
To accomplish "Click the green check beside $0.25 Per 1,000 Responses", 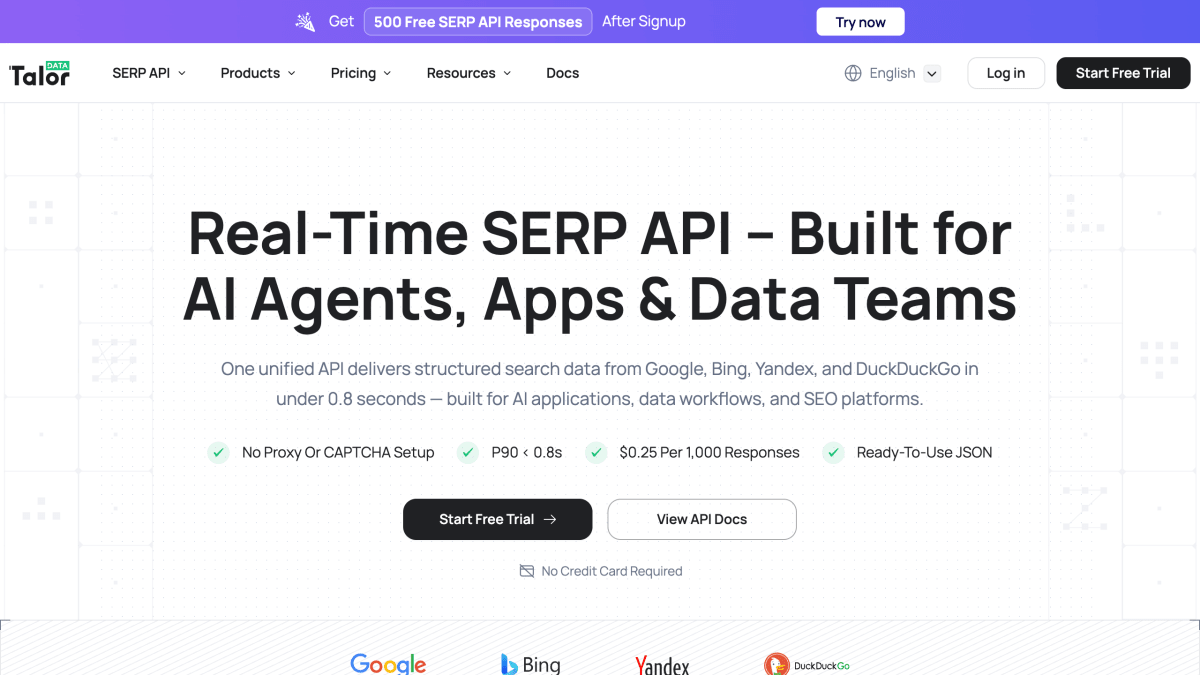I will point(596,453).
